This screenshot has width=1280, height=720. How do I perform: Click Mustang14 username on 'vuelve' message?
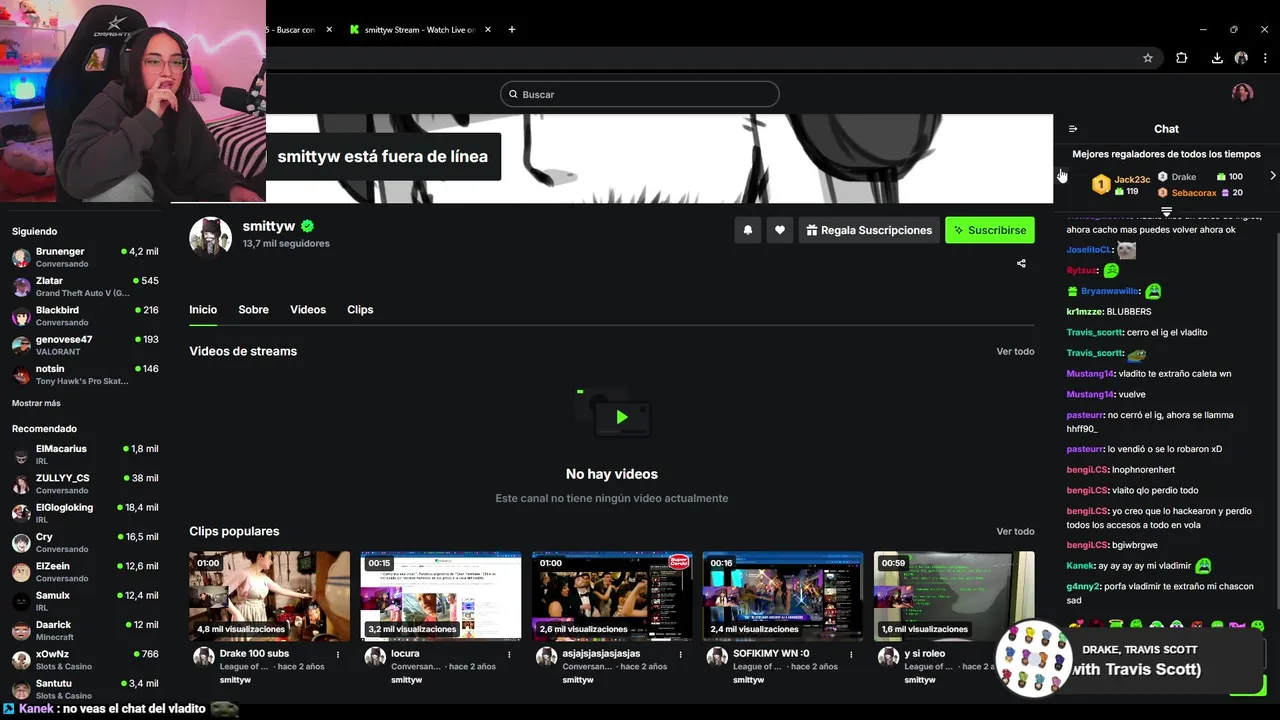click(x=1090, y=394)
